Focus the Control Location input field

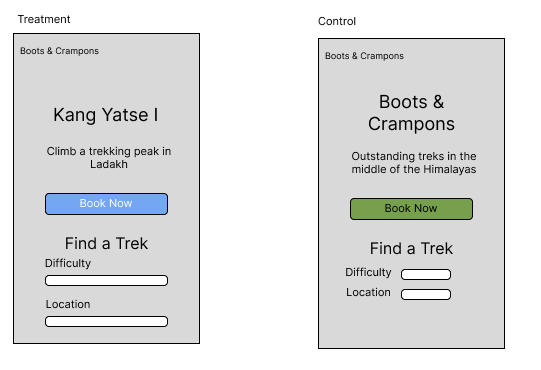tap(426, 294)
